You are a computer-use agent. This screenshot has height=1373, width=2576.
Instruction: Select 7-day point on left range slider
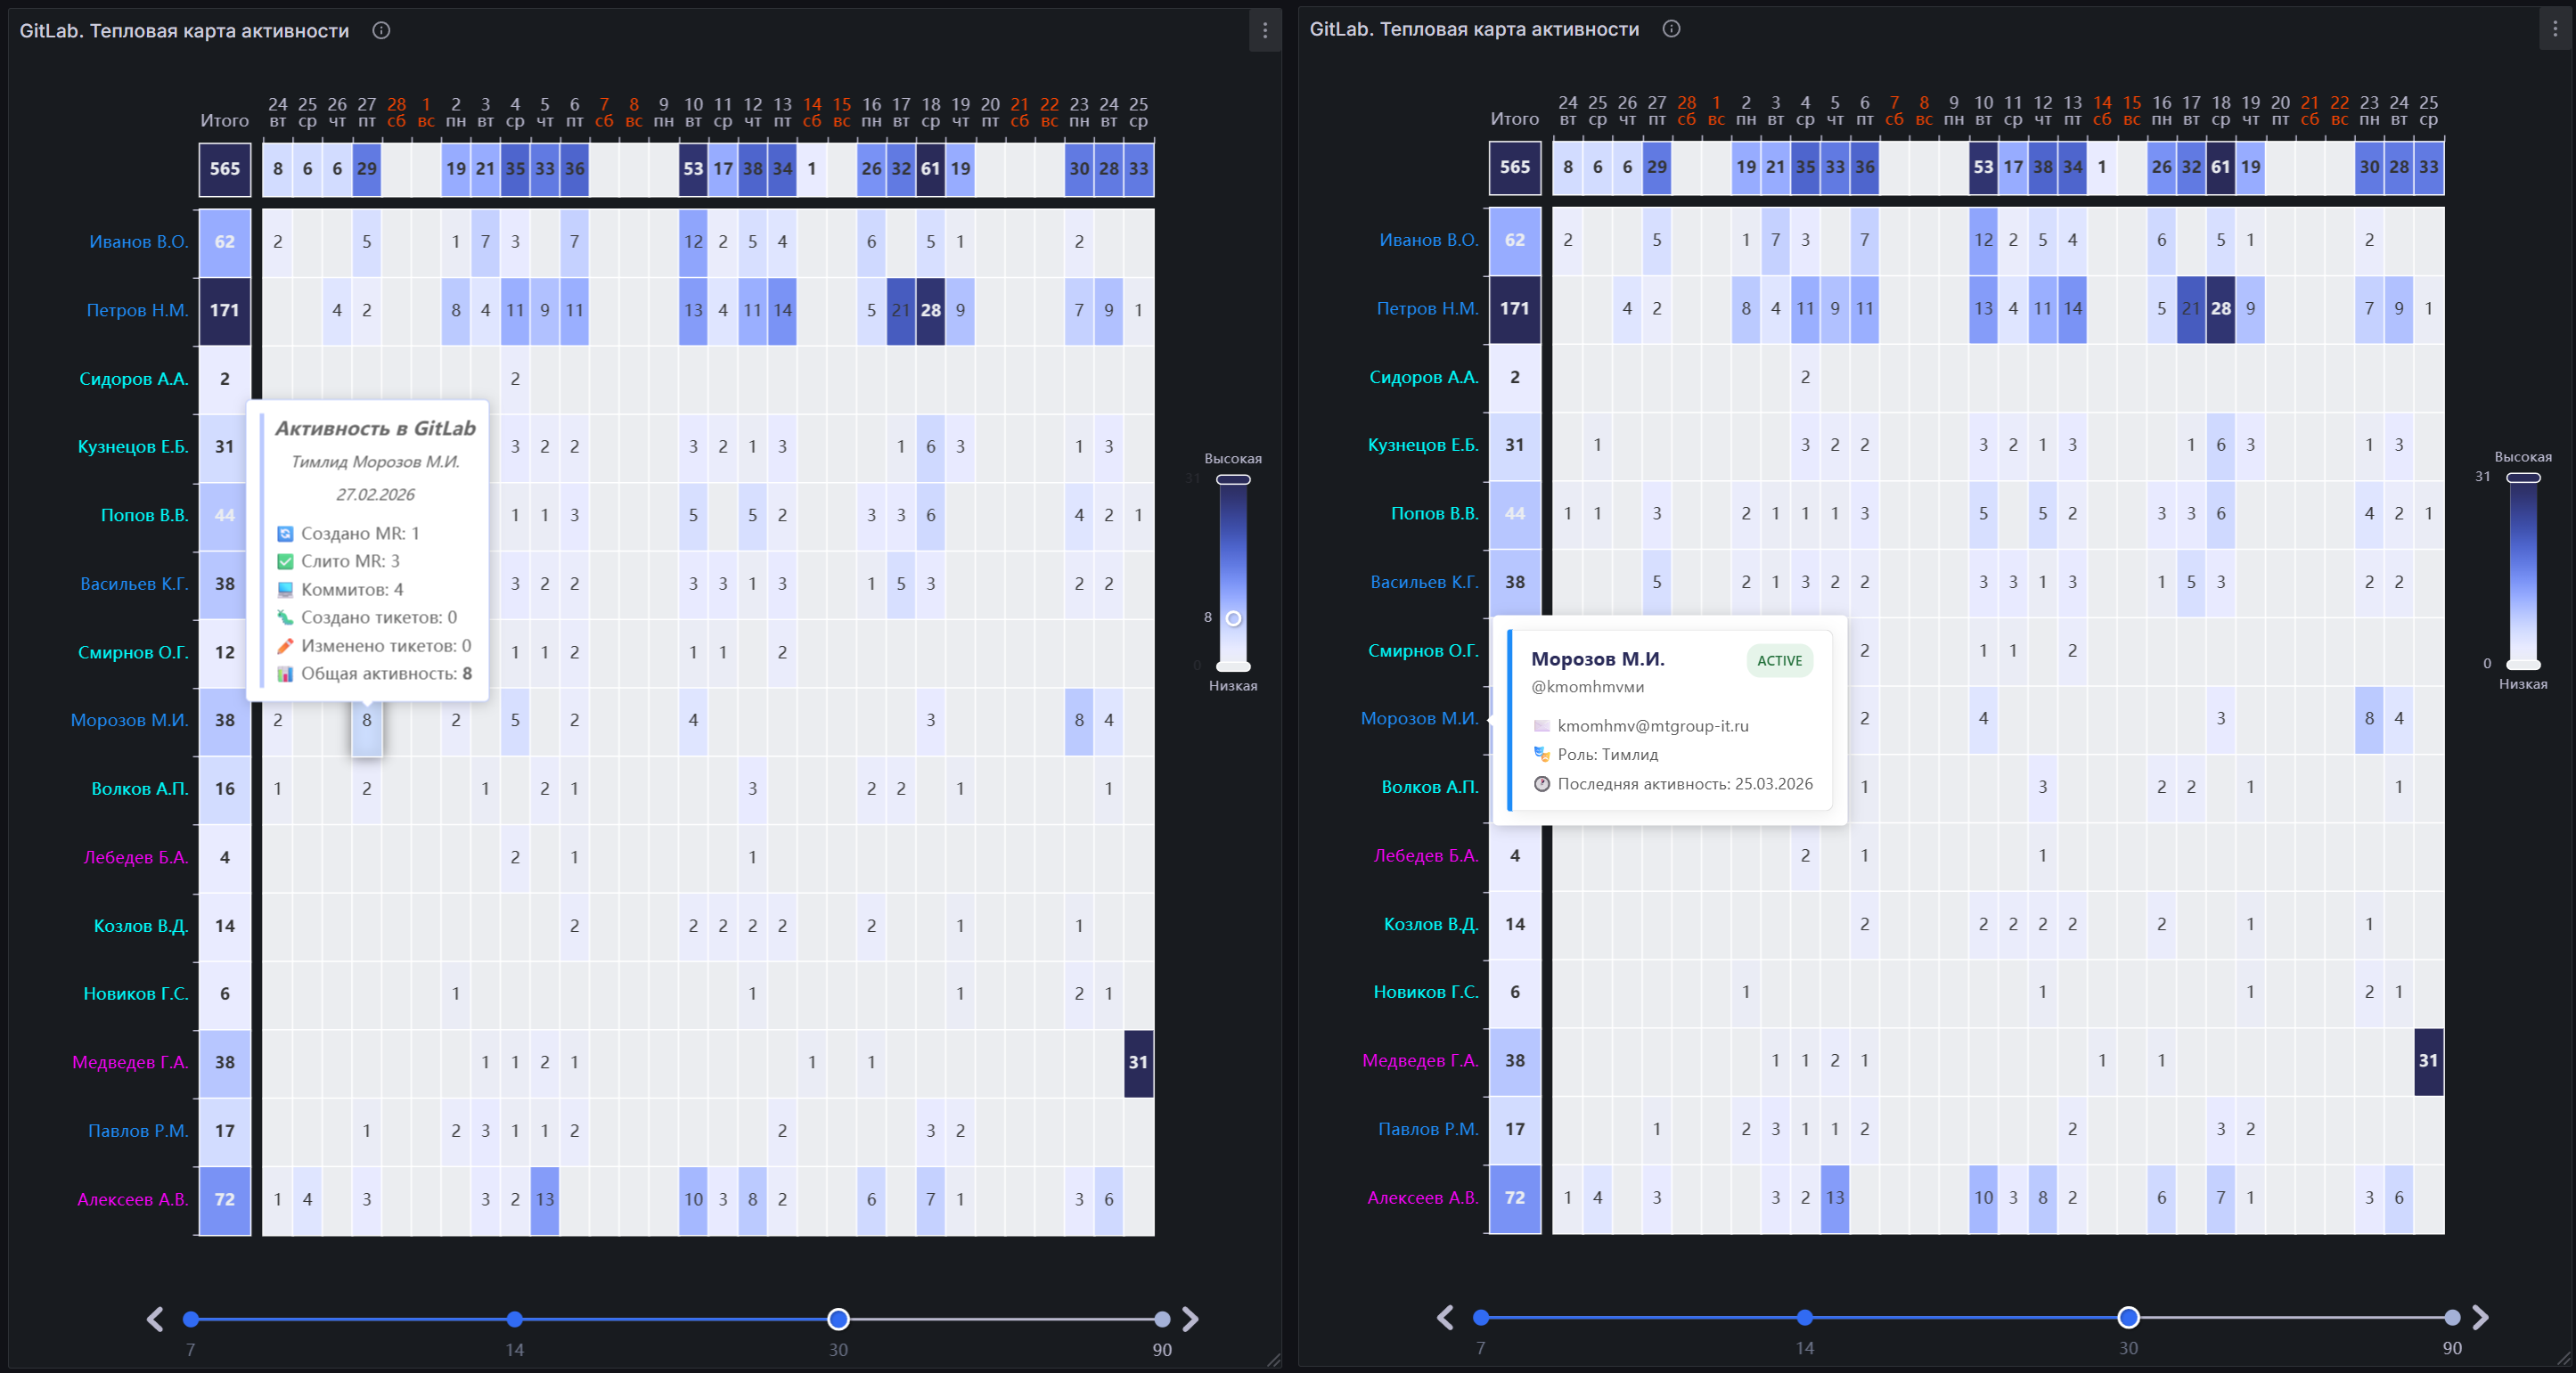191,1319
